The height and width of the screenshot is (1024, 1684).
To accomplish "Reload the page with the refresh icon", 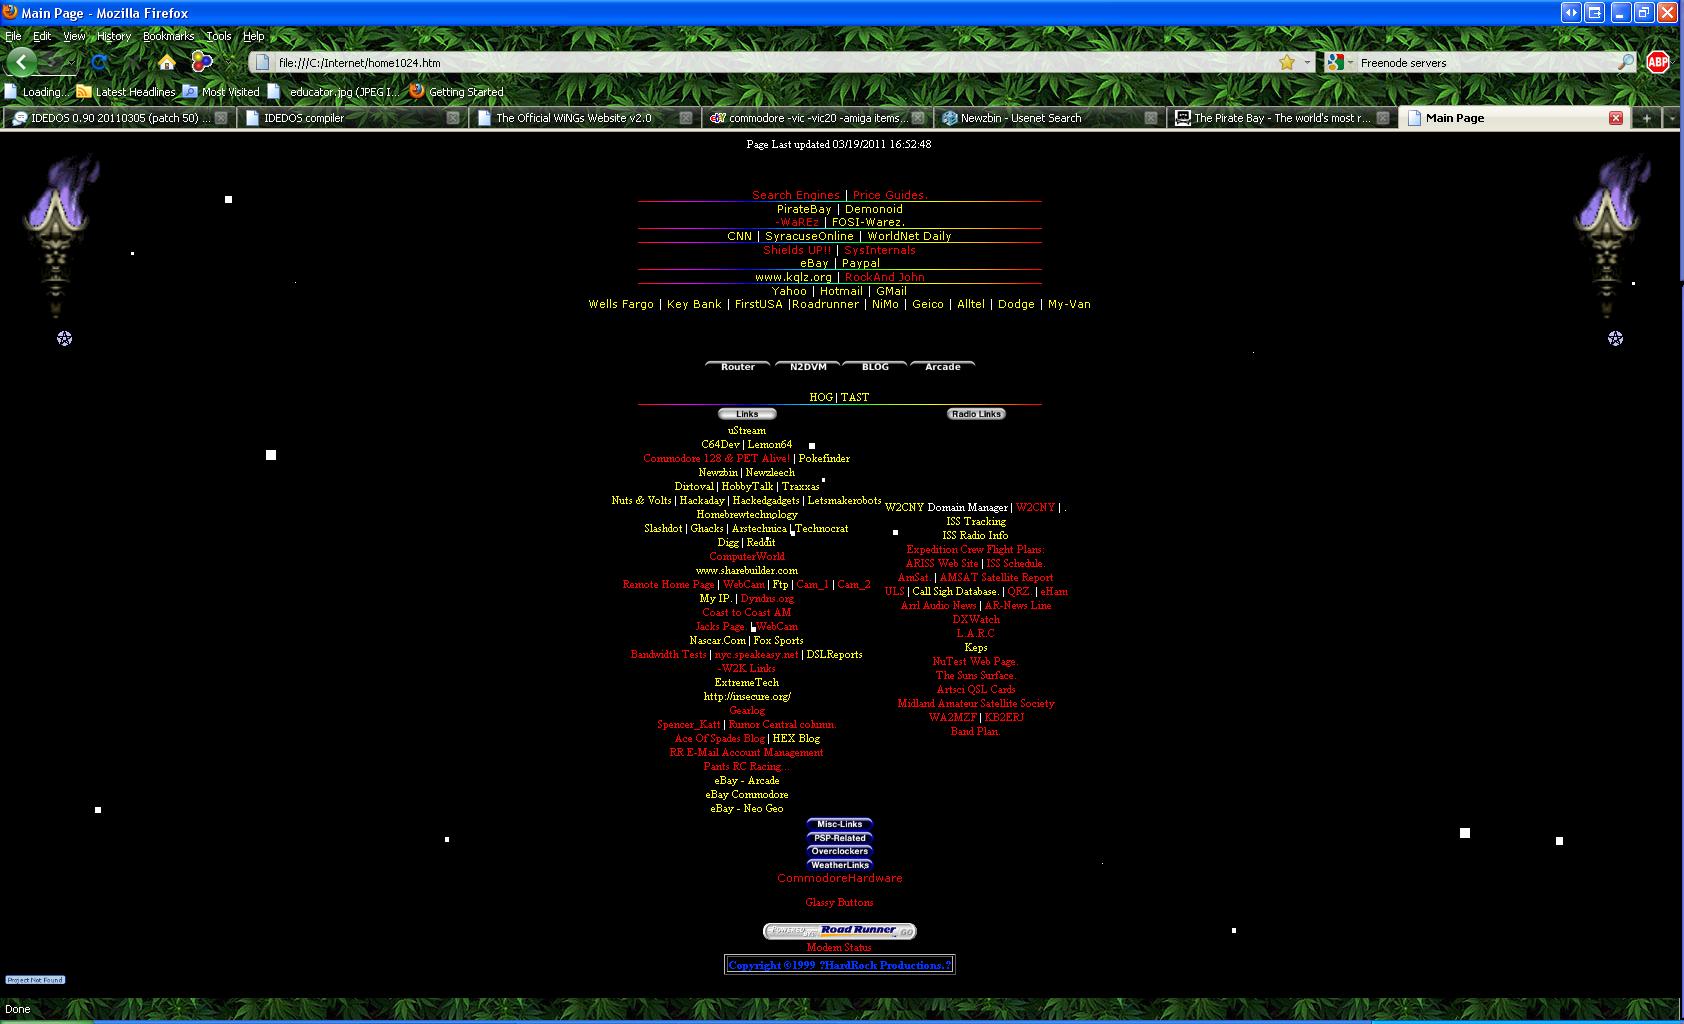I will coord(98,62).
